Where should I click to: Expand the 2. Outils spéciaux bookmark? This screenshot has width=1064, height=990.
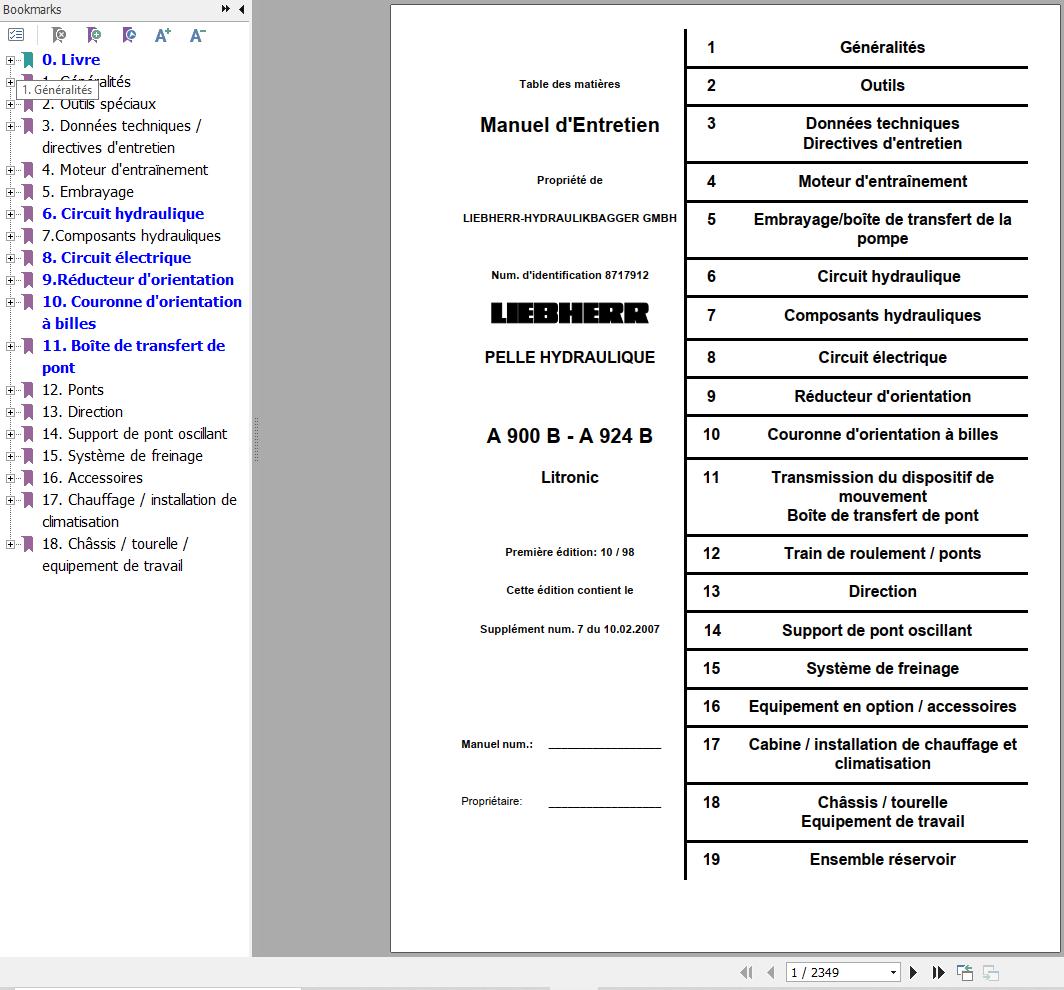[x=10, y=104]
